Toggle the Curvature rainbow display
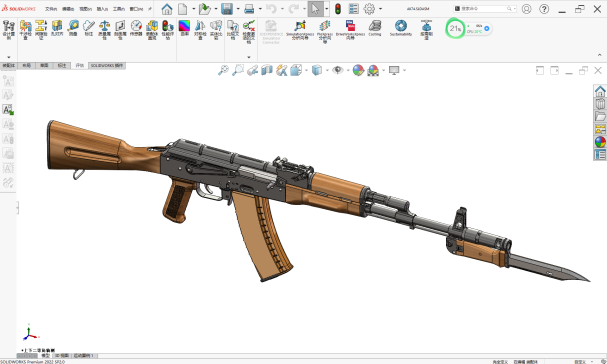The height and width of the screenshot is (364, 607). [x=184, y=28]
